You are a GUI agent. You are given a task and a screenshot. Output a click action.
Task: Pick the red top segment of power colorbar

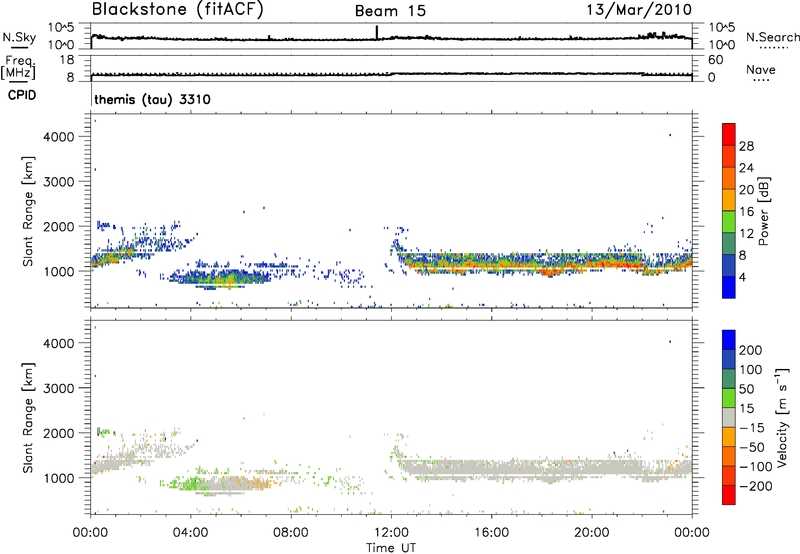pyautogui.click(x=729, y=134)
